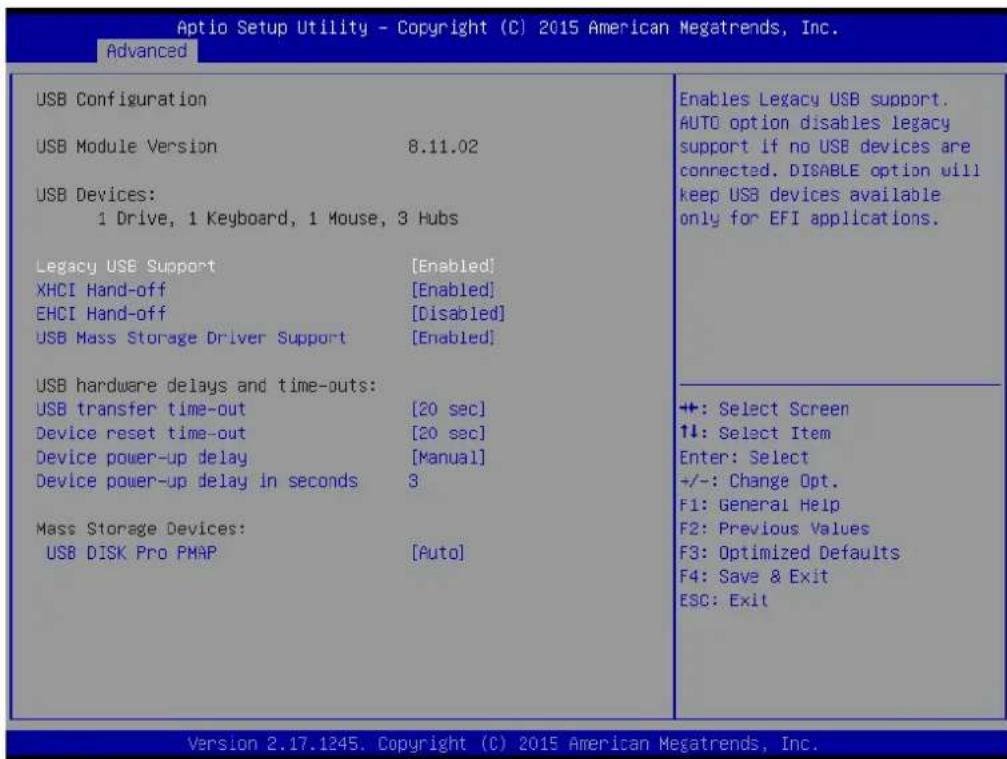Click the USB Module Version 8.11.02 value
1007x759 pixels.
click(x=443, y=147)
